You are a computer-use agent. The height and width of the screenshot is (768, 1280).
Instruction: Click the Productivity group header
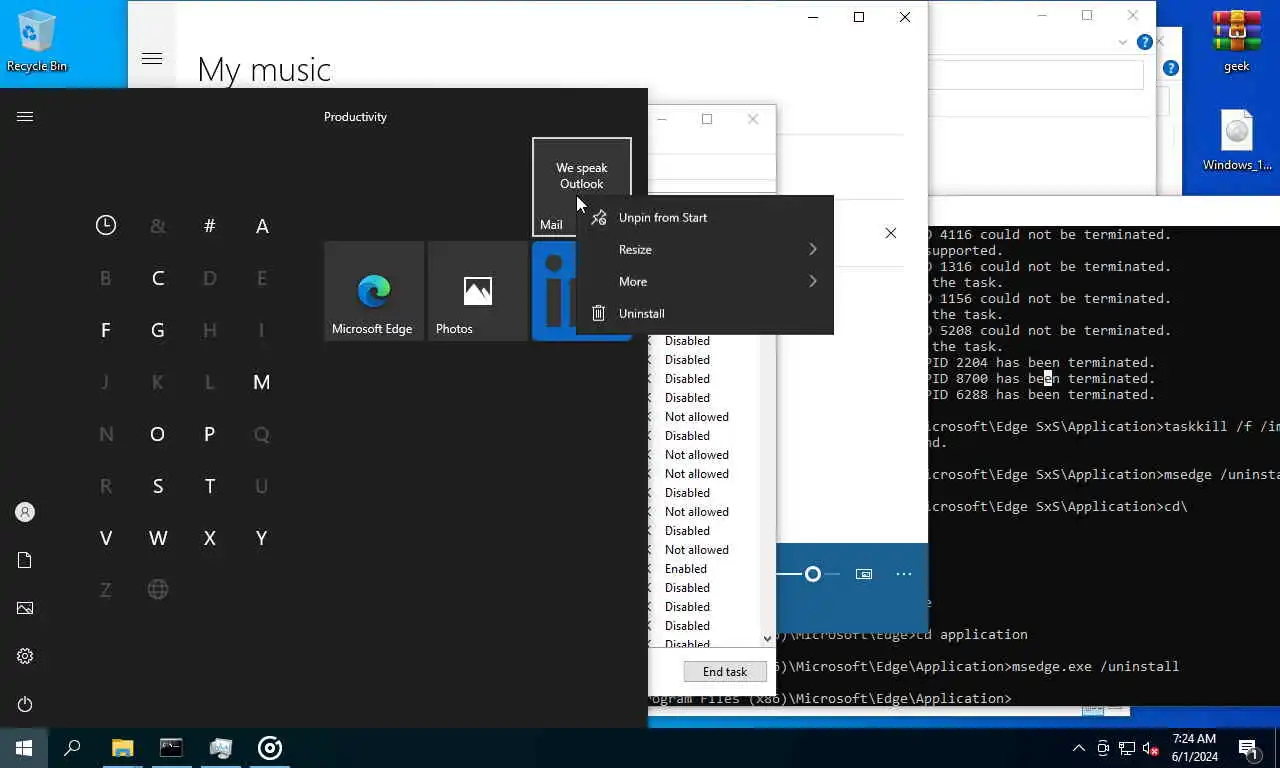355,117
